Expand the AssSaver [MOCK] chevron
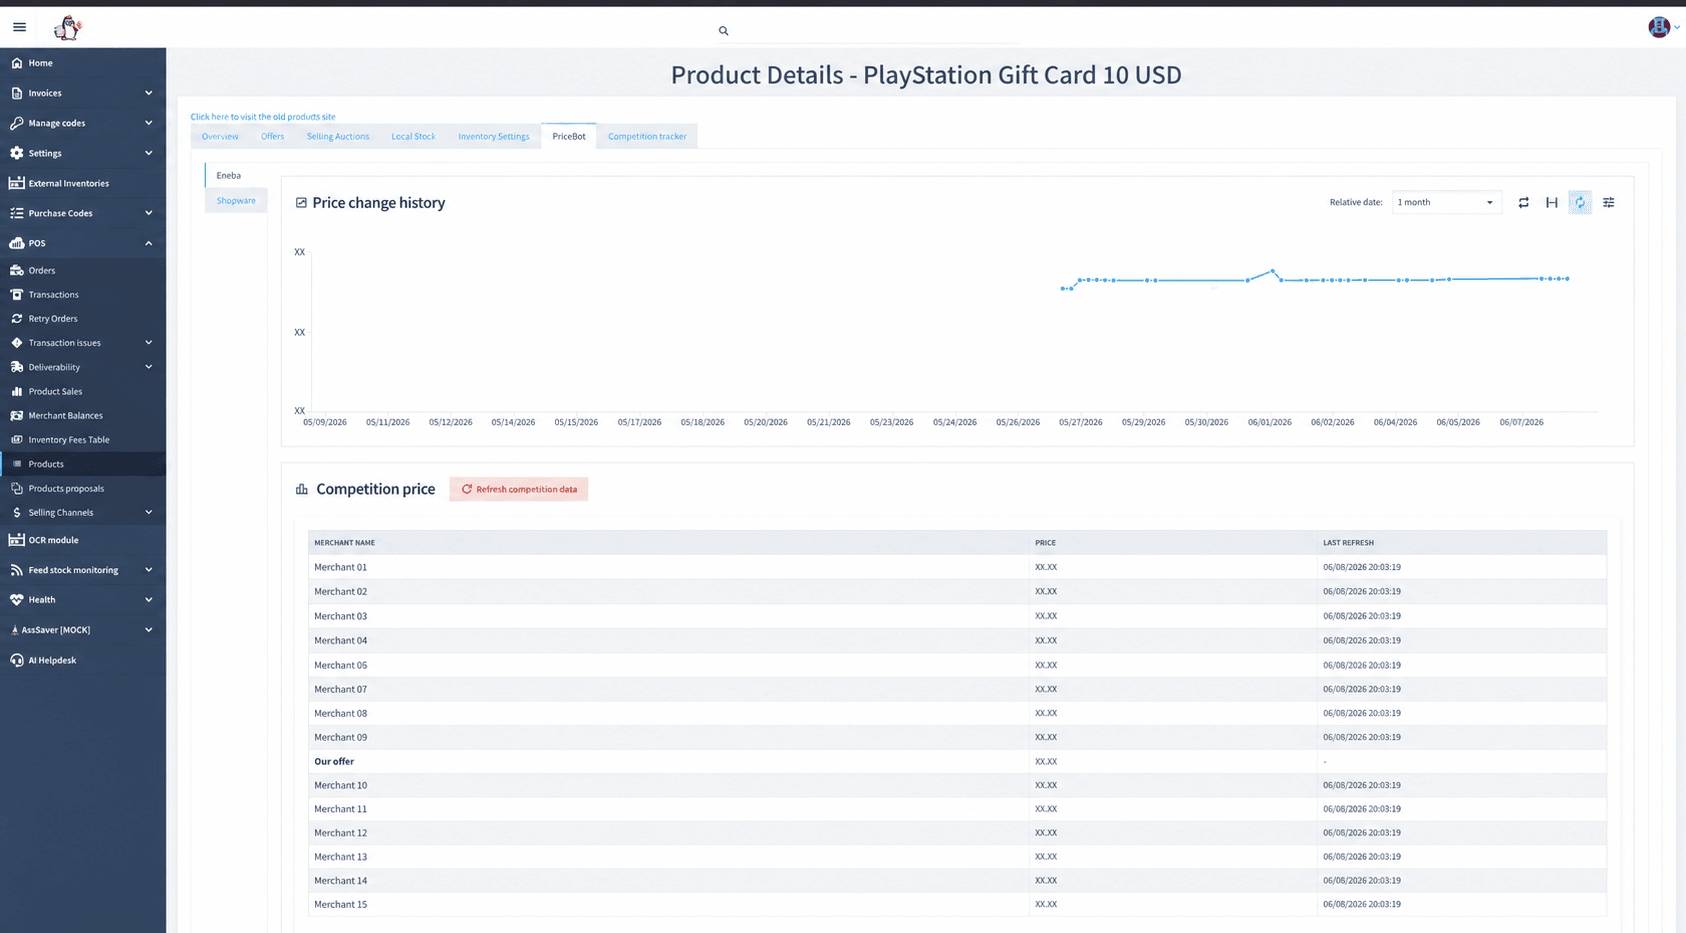Viewport: 1686px width, 933px height. [x=149, y=630]
